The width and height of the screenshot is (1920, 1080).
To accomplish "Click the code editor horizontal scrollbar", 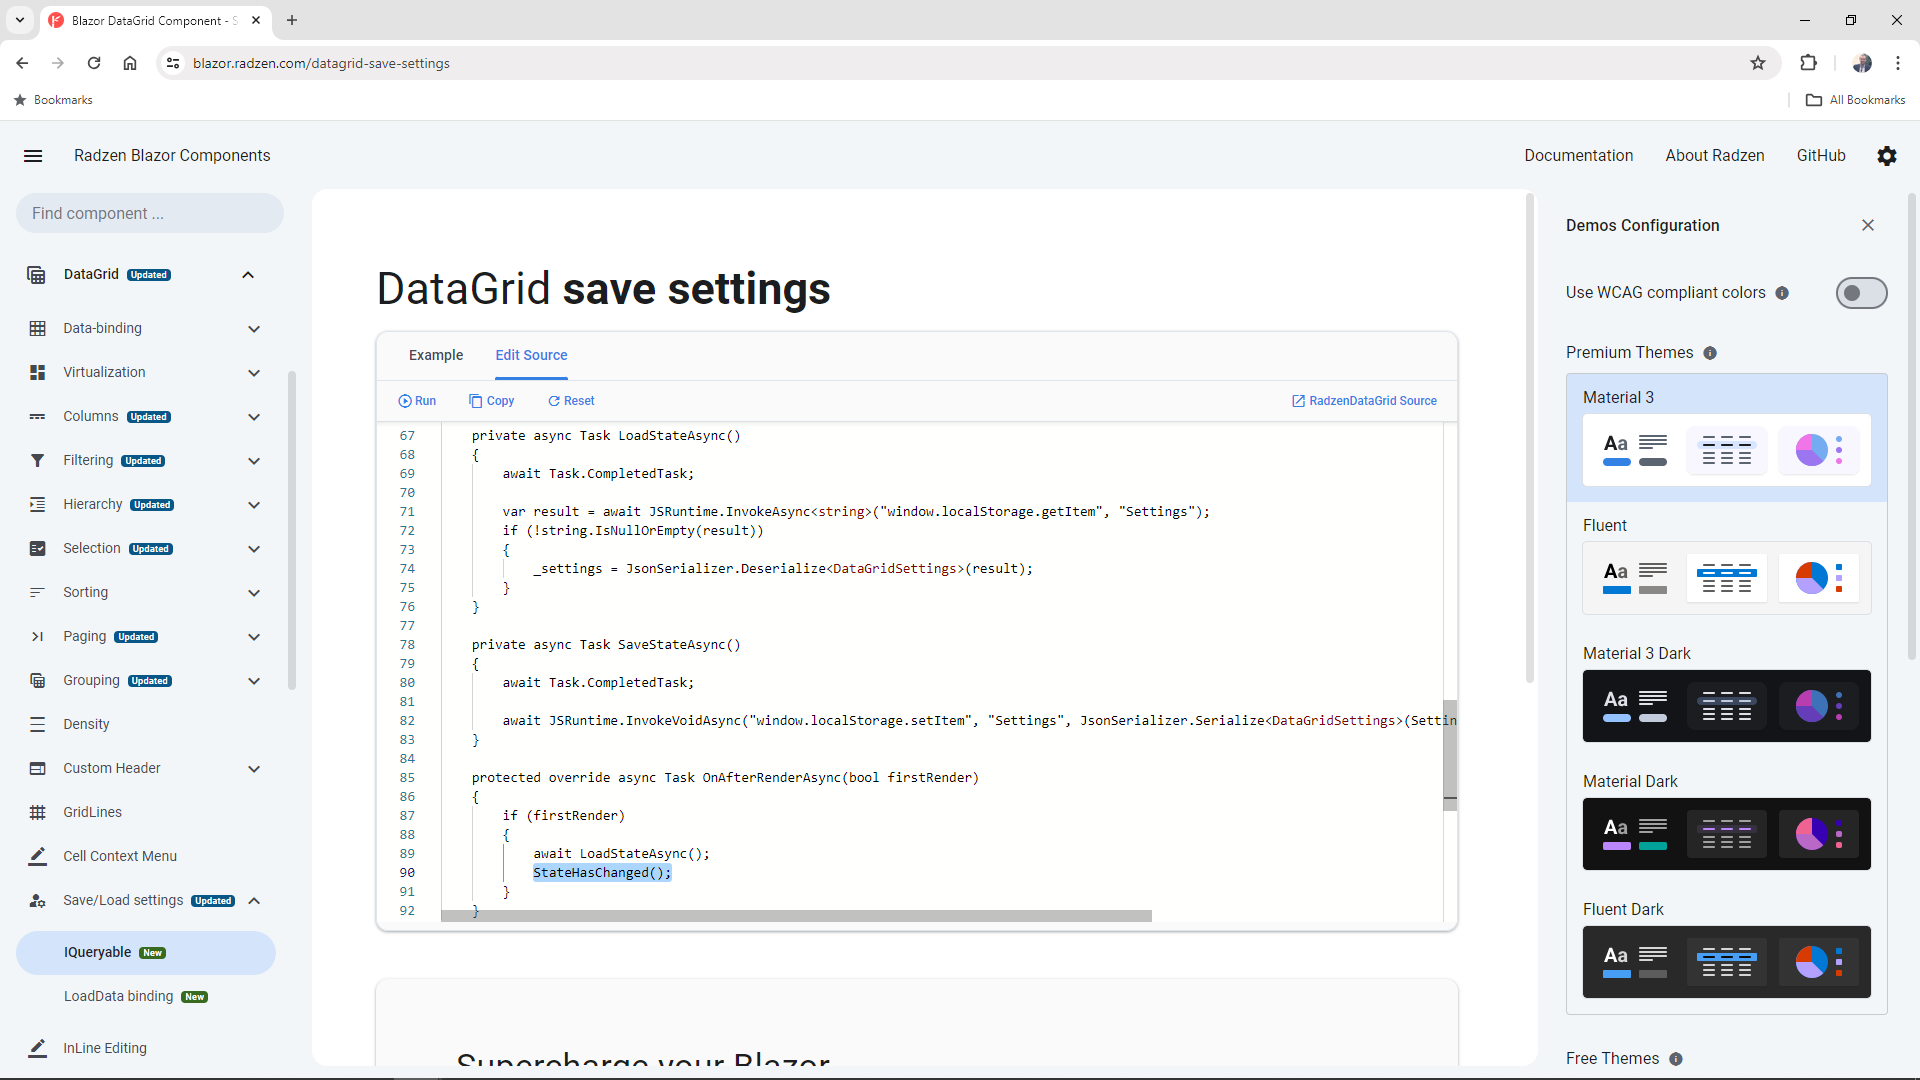I will click(796, 916).
